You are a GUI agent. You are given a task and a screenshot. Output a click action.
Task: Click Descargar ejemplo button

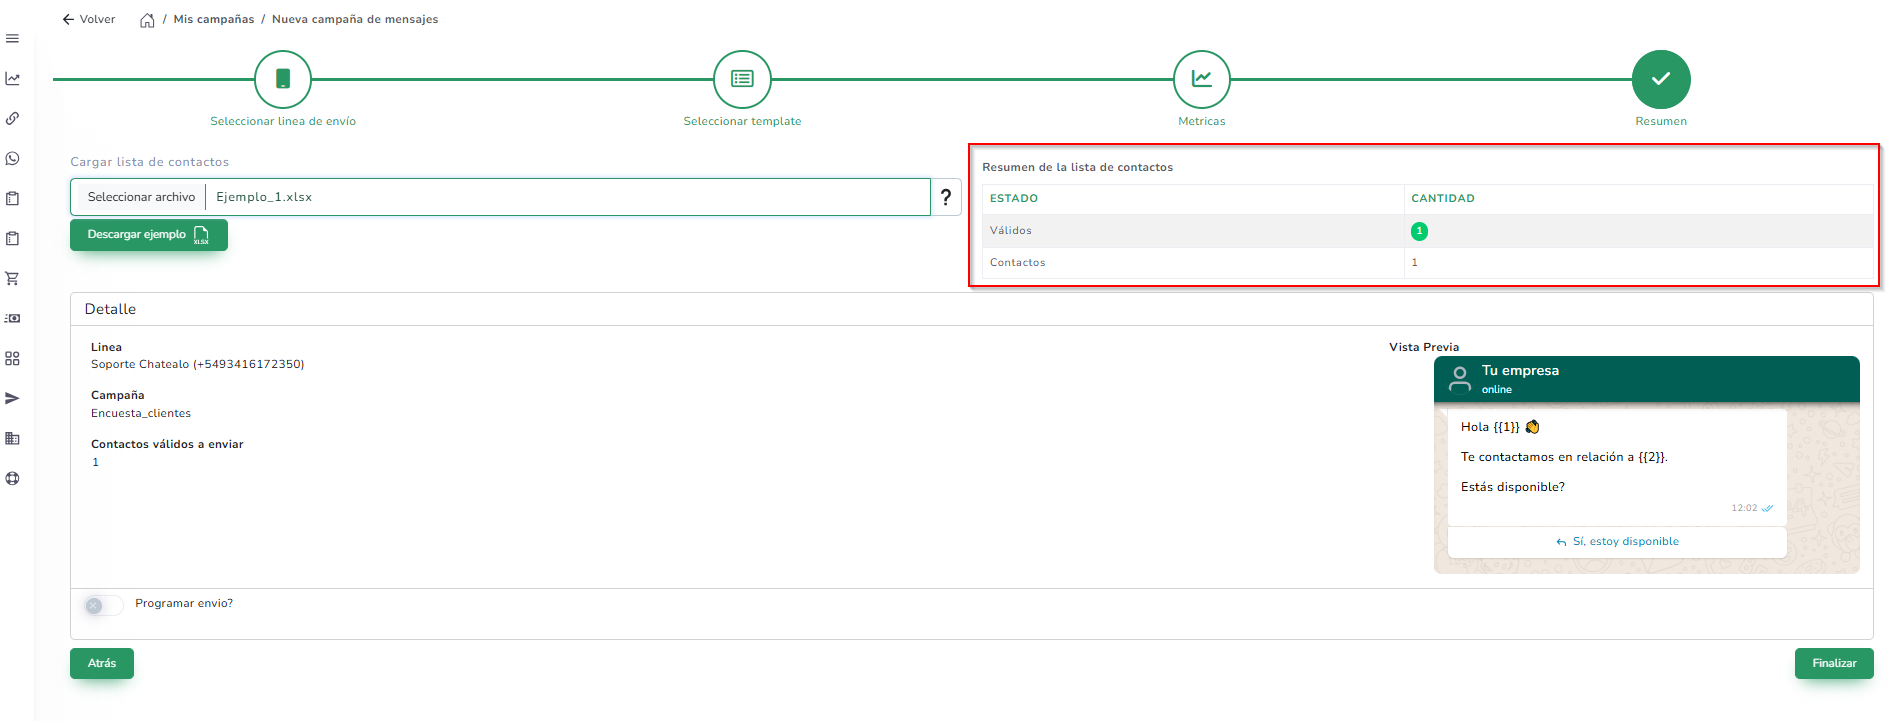pos(148,235)
